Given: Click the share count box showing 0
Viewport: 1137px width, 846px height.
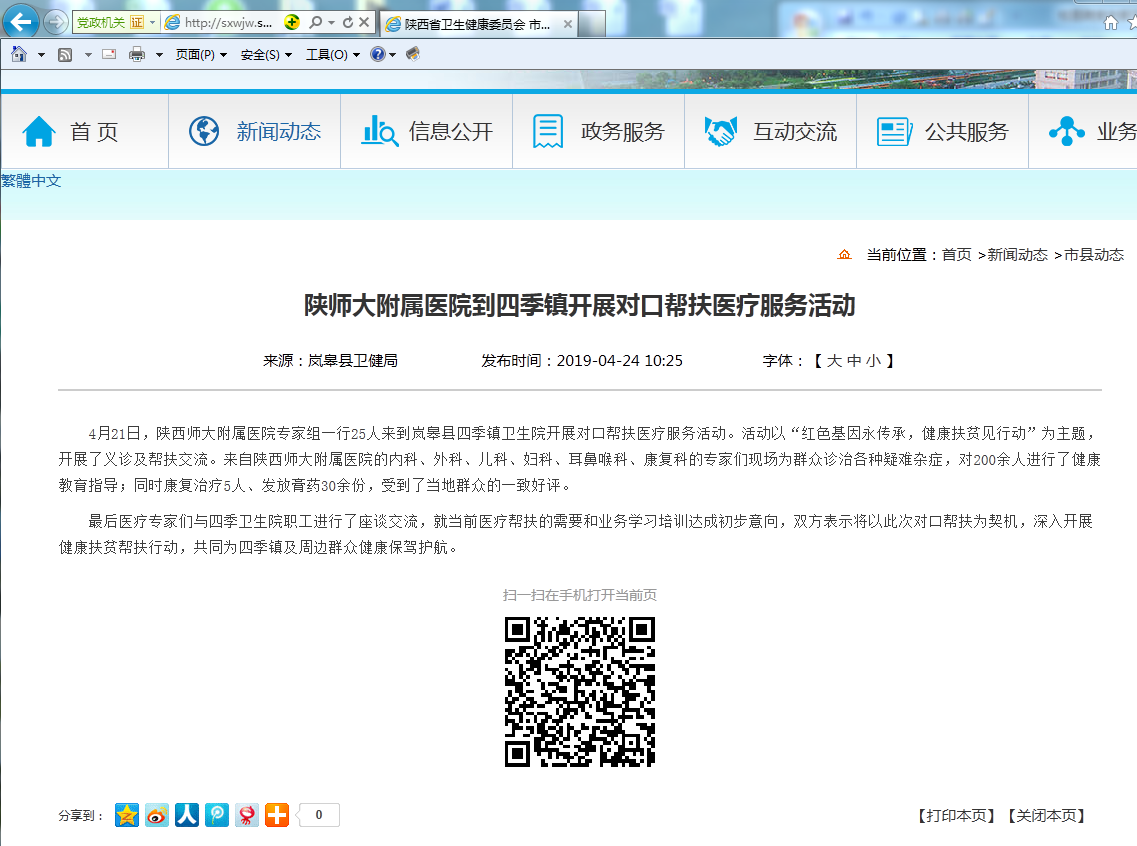Looking at the screenshot, I should 318,815.
